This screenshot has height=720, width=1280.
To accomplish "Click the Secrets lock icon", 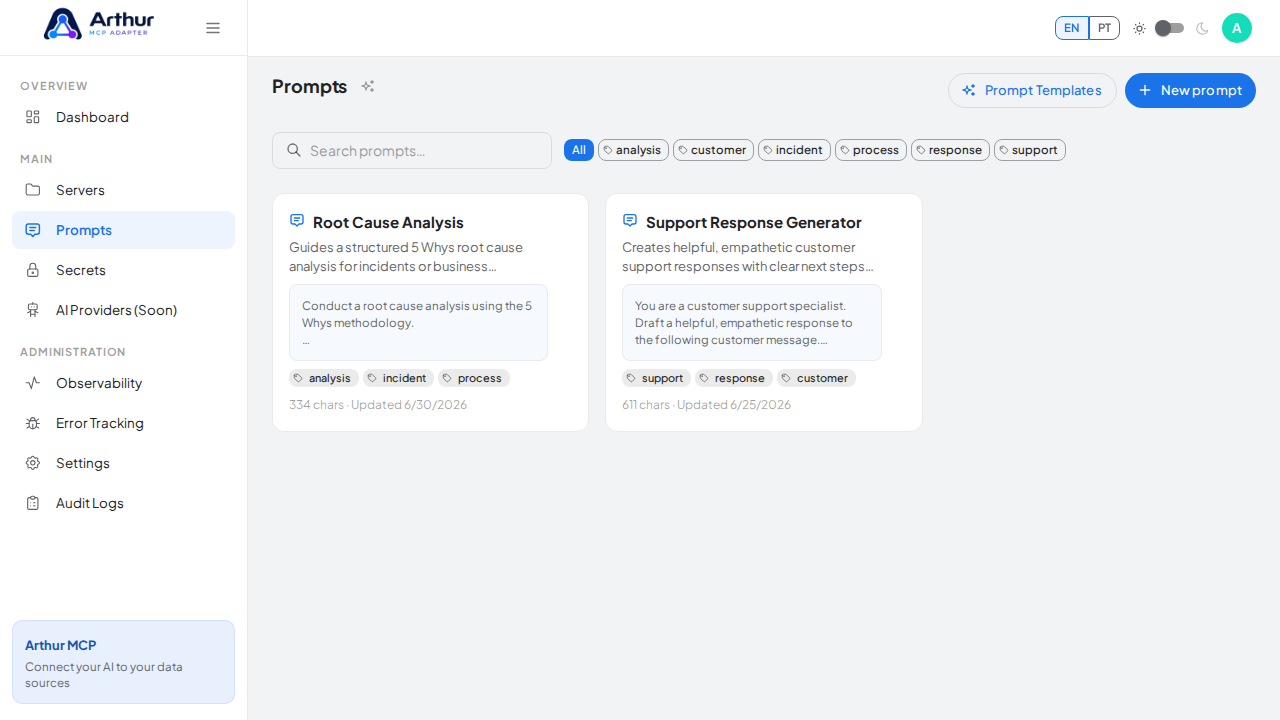I will (x=33, y=270).
